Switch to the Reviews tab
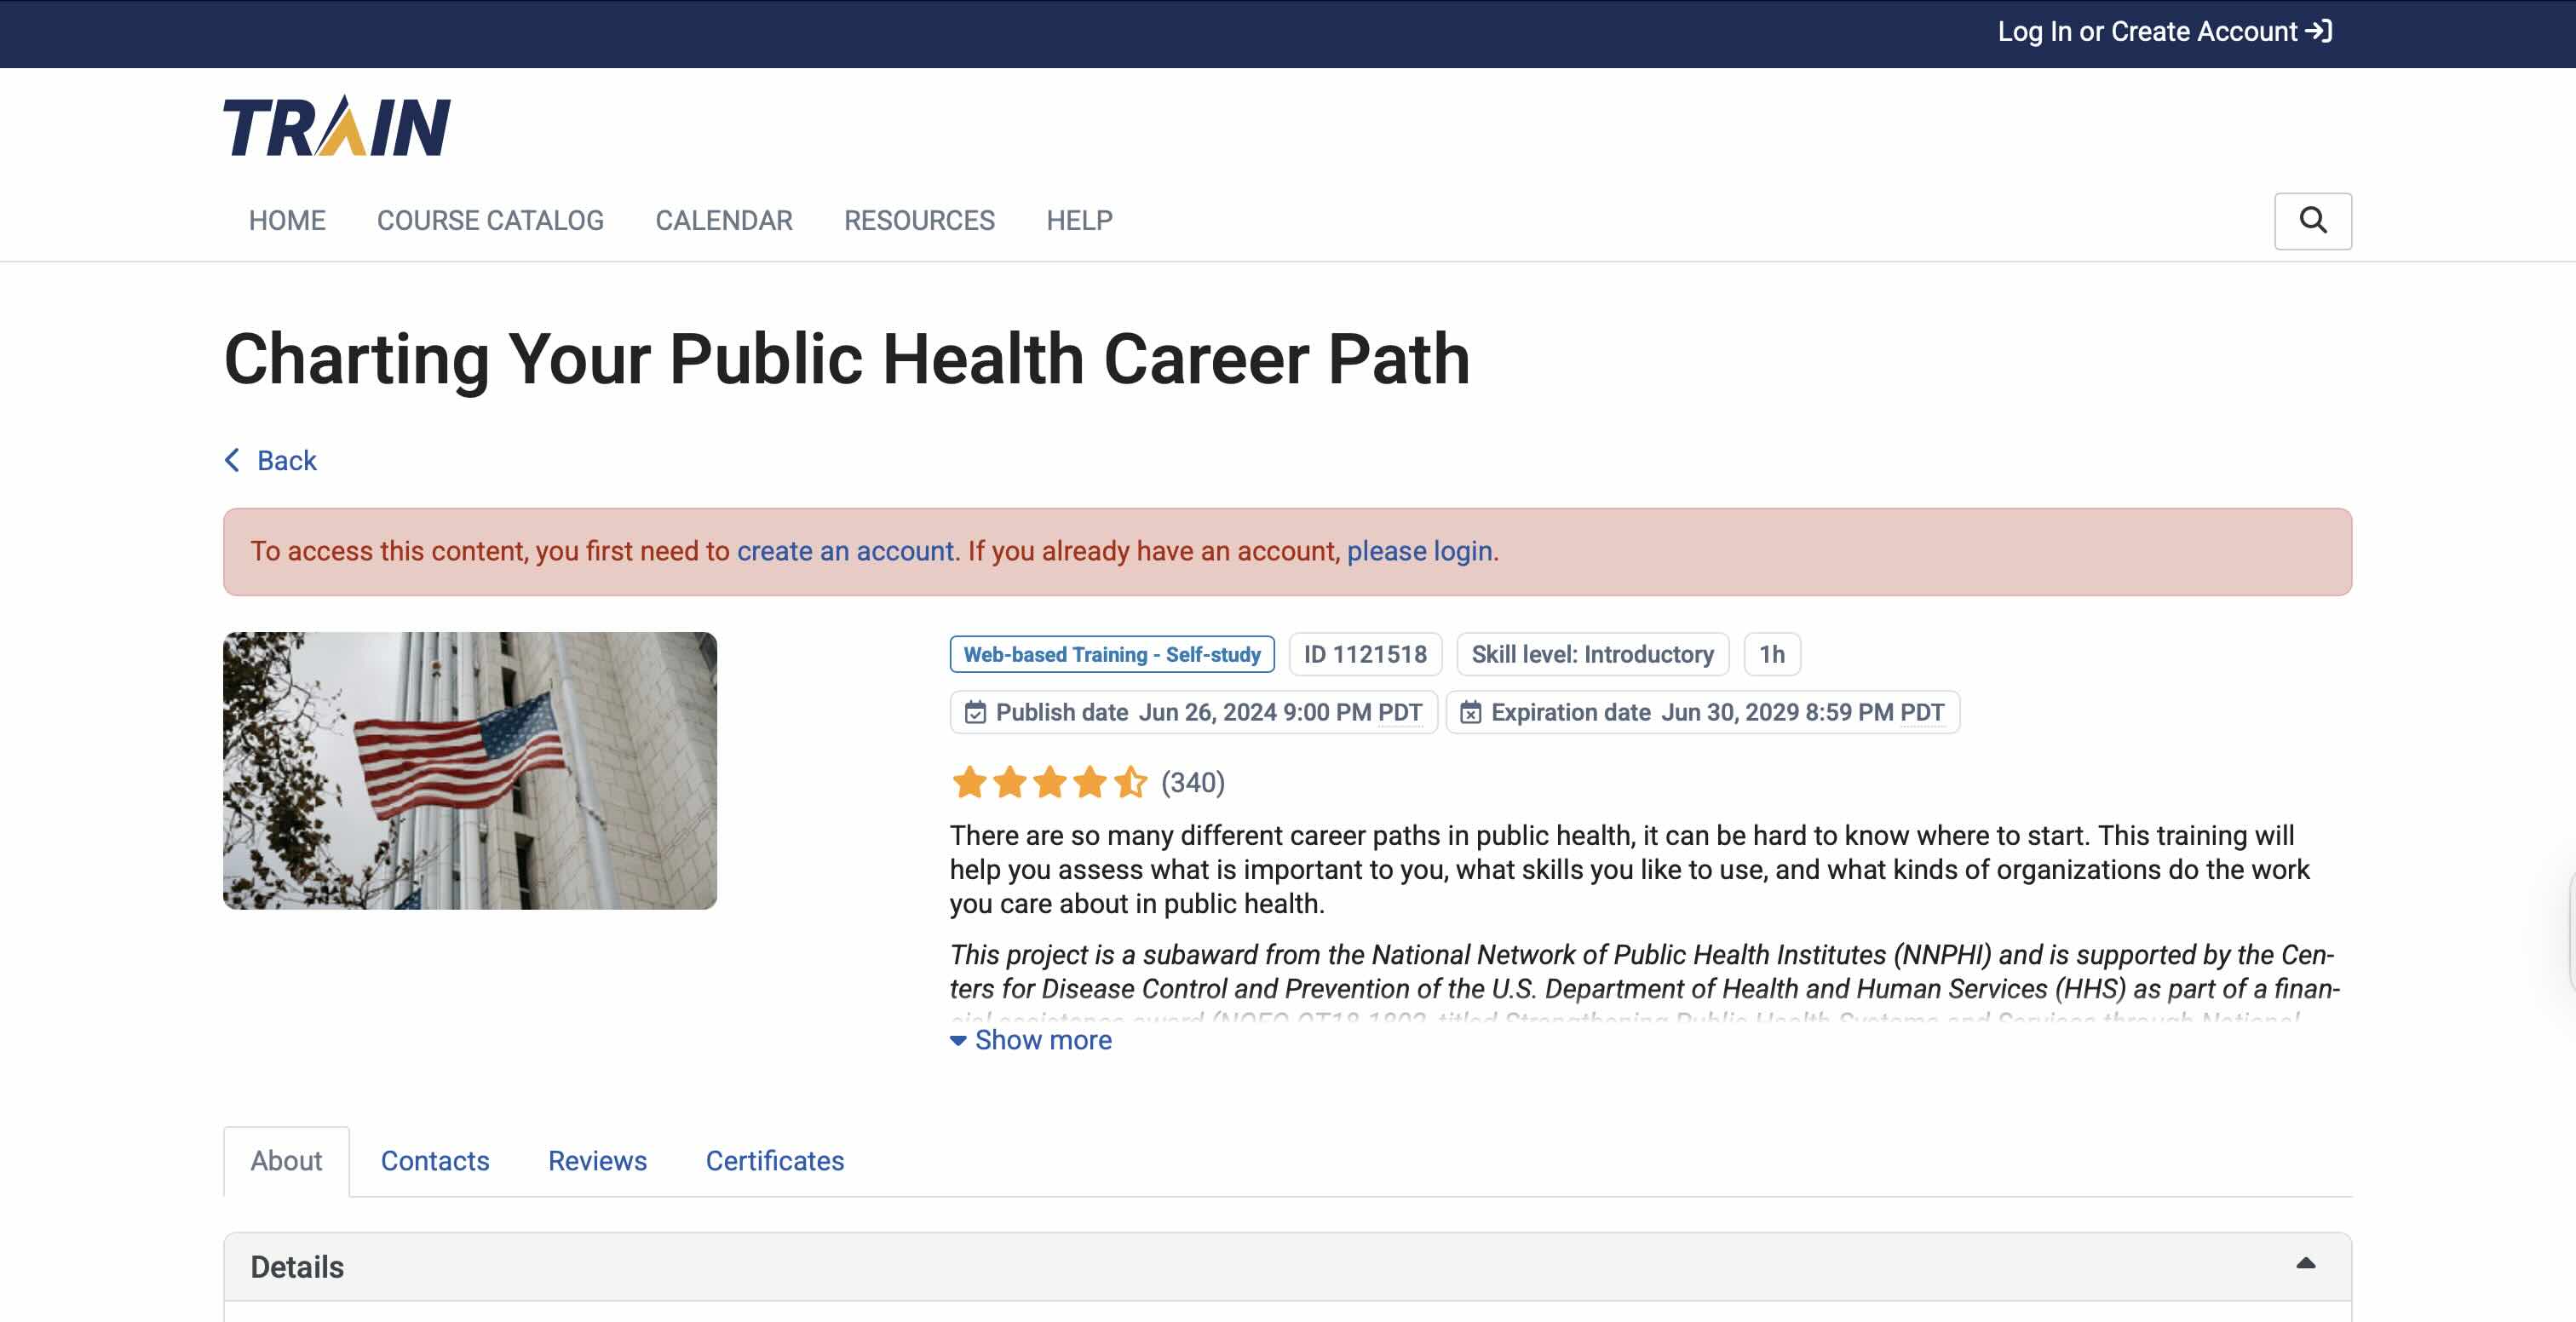The width and height of the screenshot is (2576, 1322). click(597, 1161)
